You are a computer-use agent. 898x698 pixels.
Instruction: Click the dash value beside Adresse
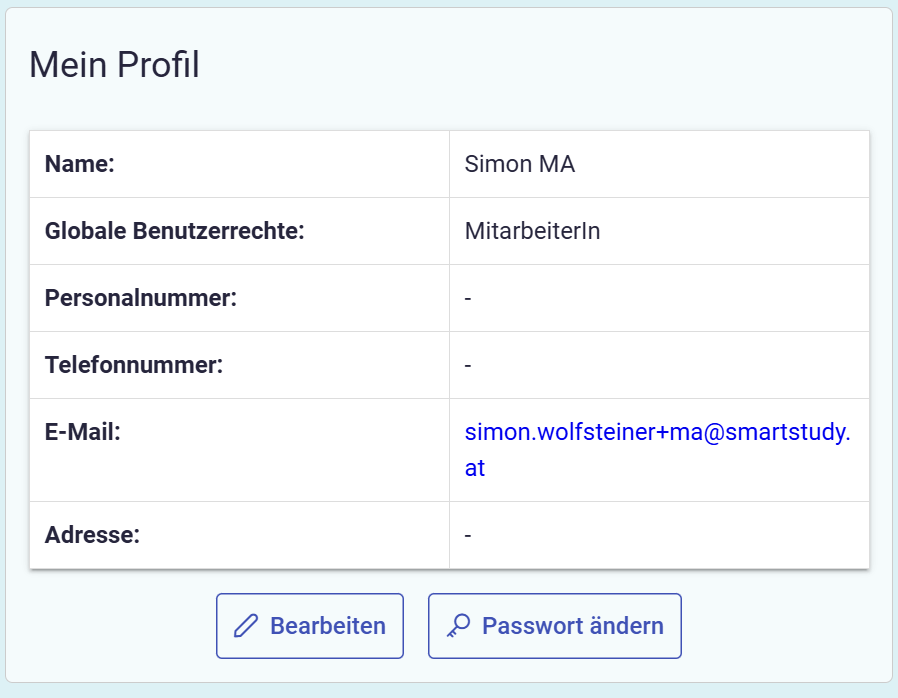pos(468,535)
